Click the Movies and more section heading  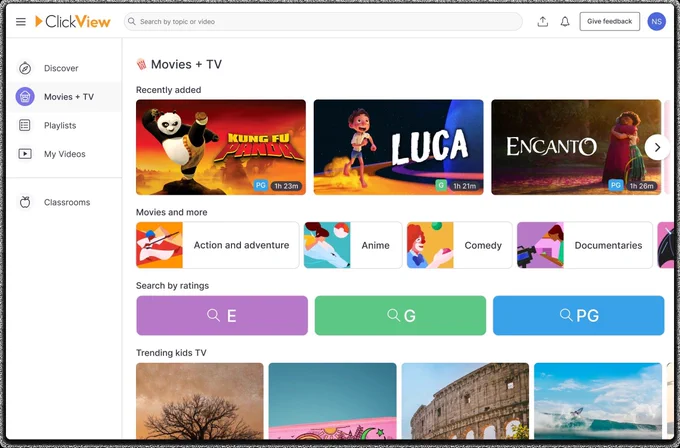[x=172, y=212]
